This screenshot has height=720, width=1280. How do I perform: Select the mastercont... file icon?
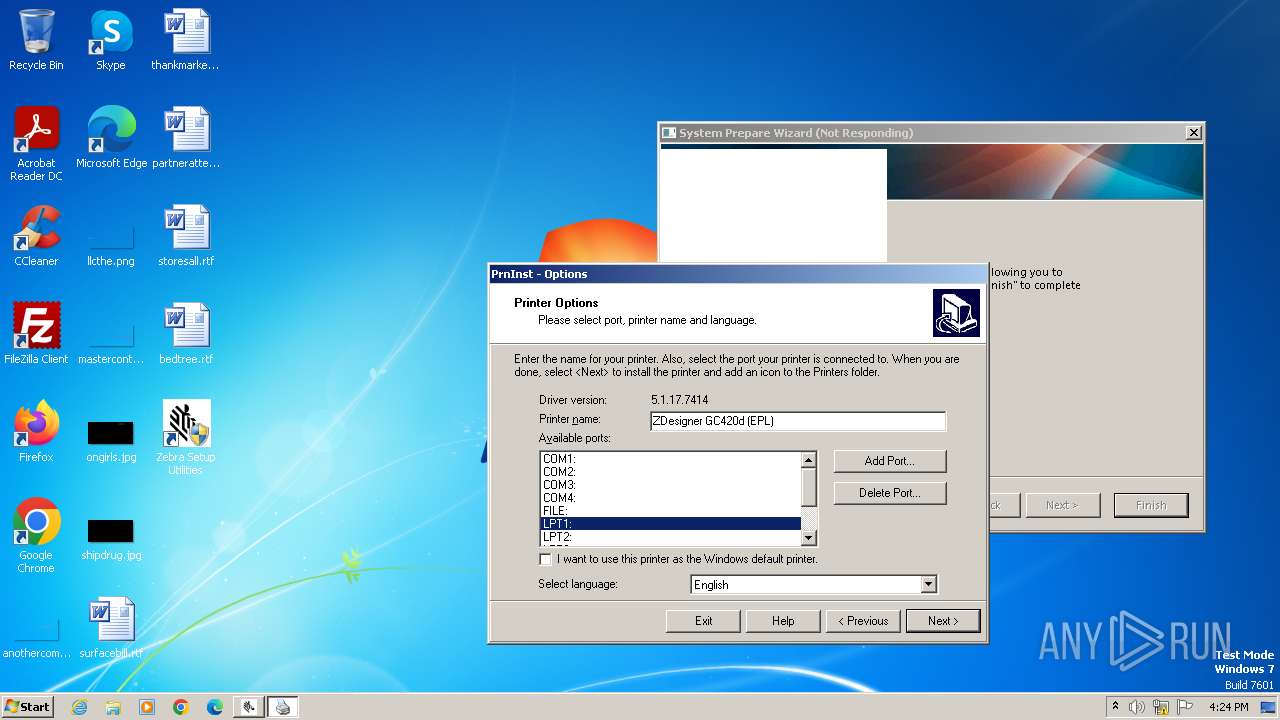pyautogui.click(x=110, y=342)
